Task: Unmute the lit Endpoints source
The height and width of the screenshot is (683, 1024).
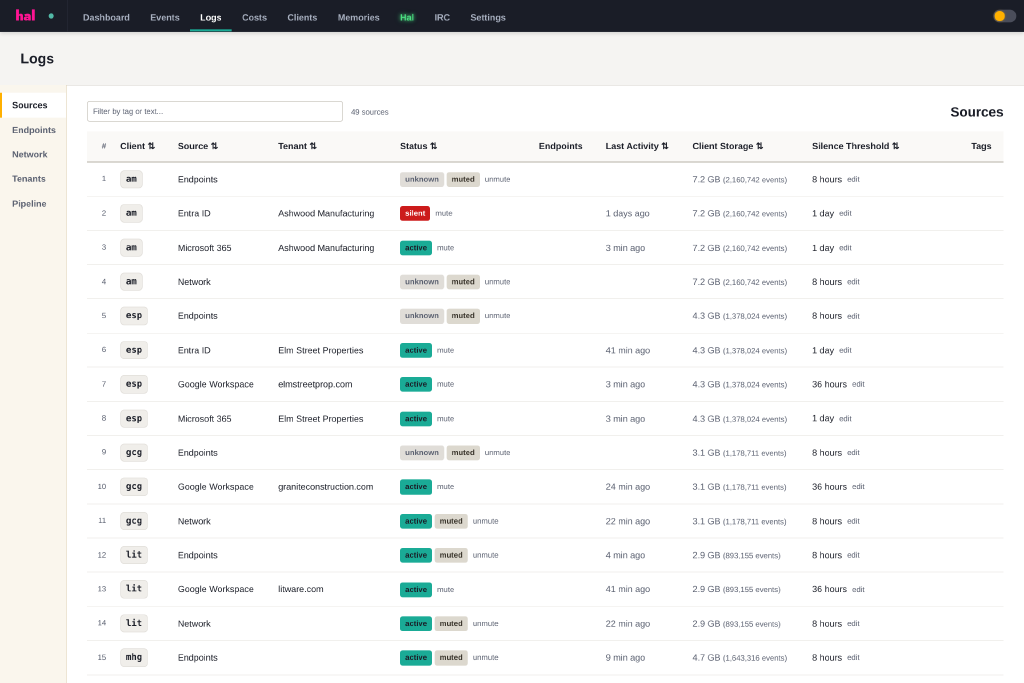Action: 485,555
